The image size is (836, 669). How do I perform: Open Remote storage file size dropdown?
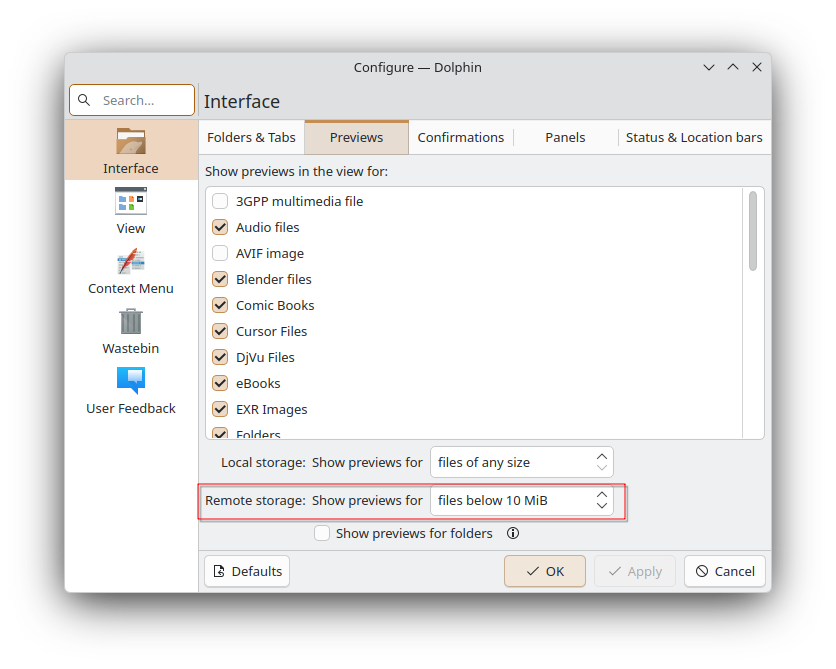coord(521,500)
